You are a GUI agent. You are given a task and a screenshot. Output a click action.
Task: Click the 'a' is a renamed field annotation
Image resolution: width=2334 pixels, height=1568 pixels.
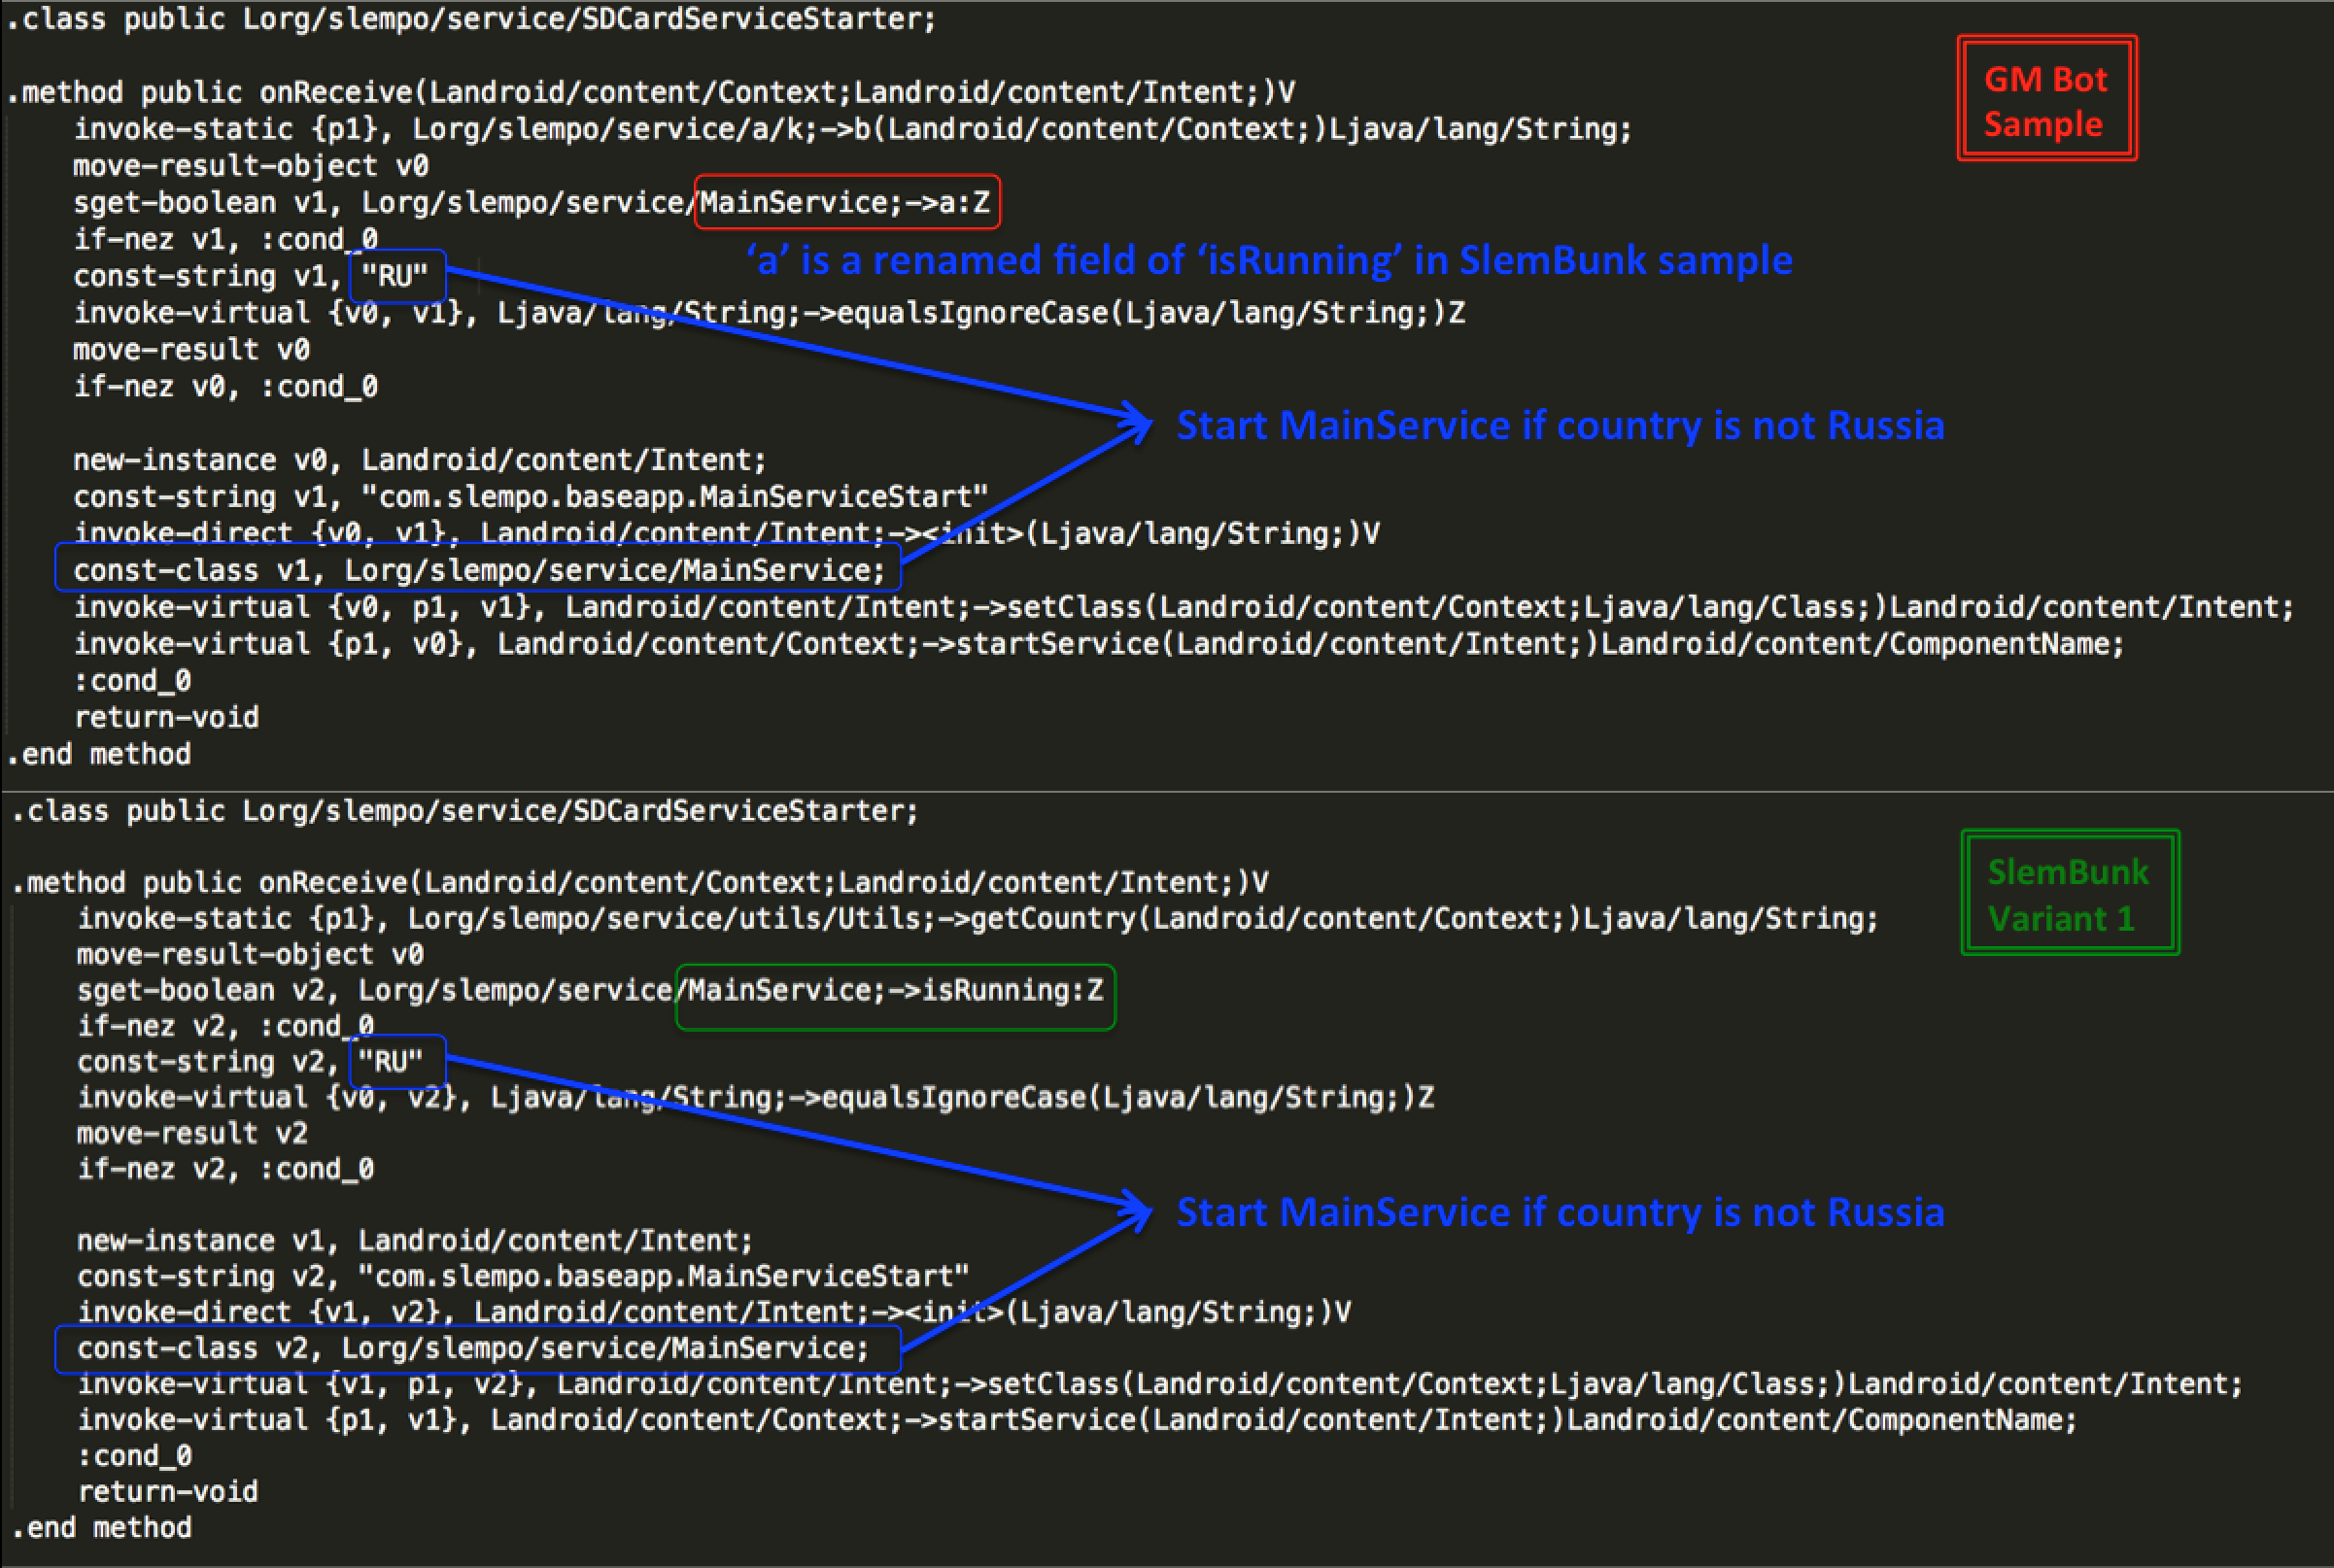pos(1269,260)
